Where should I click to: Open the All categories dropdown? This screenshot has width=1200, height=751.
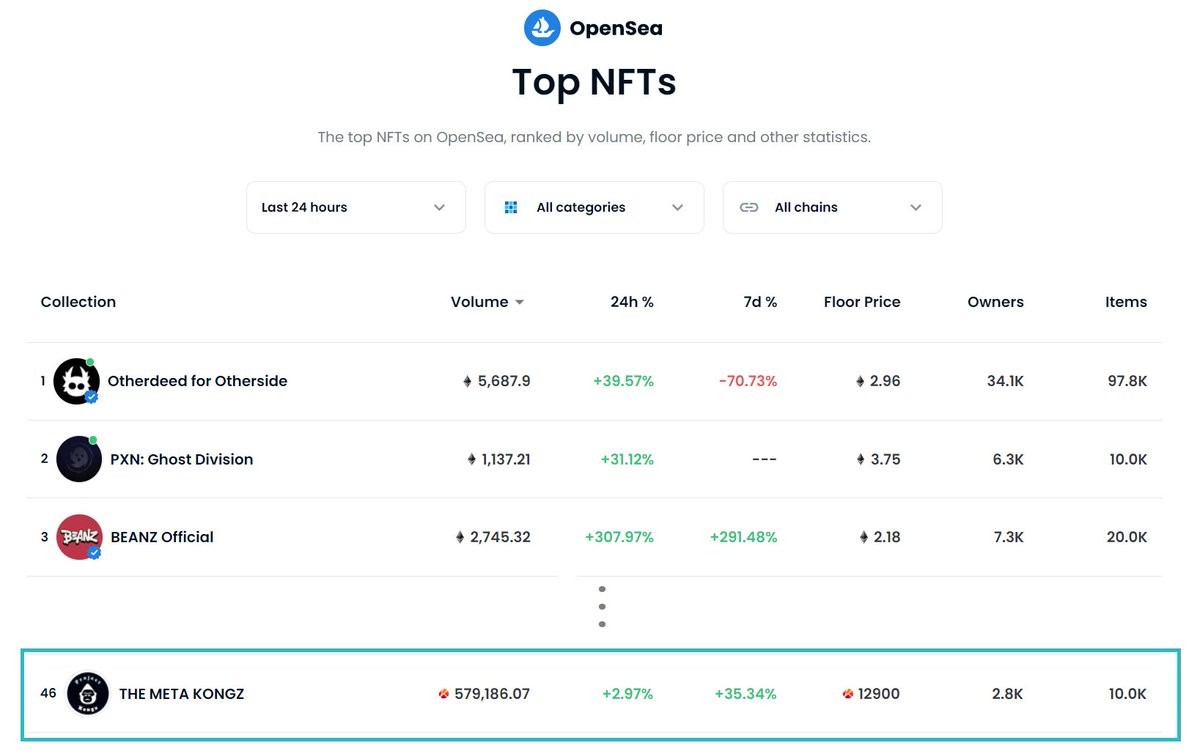coord(594,207)
